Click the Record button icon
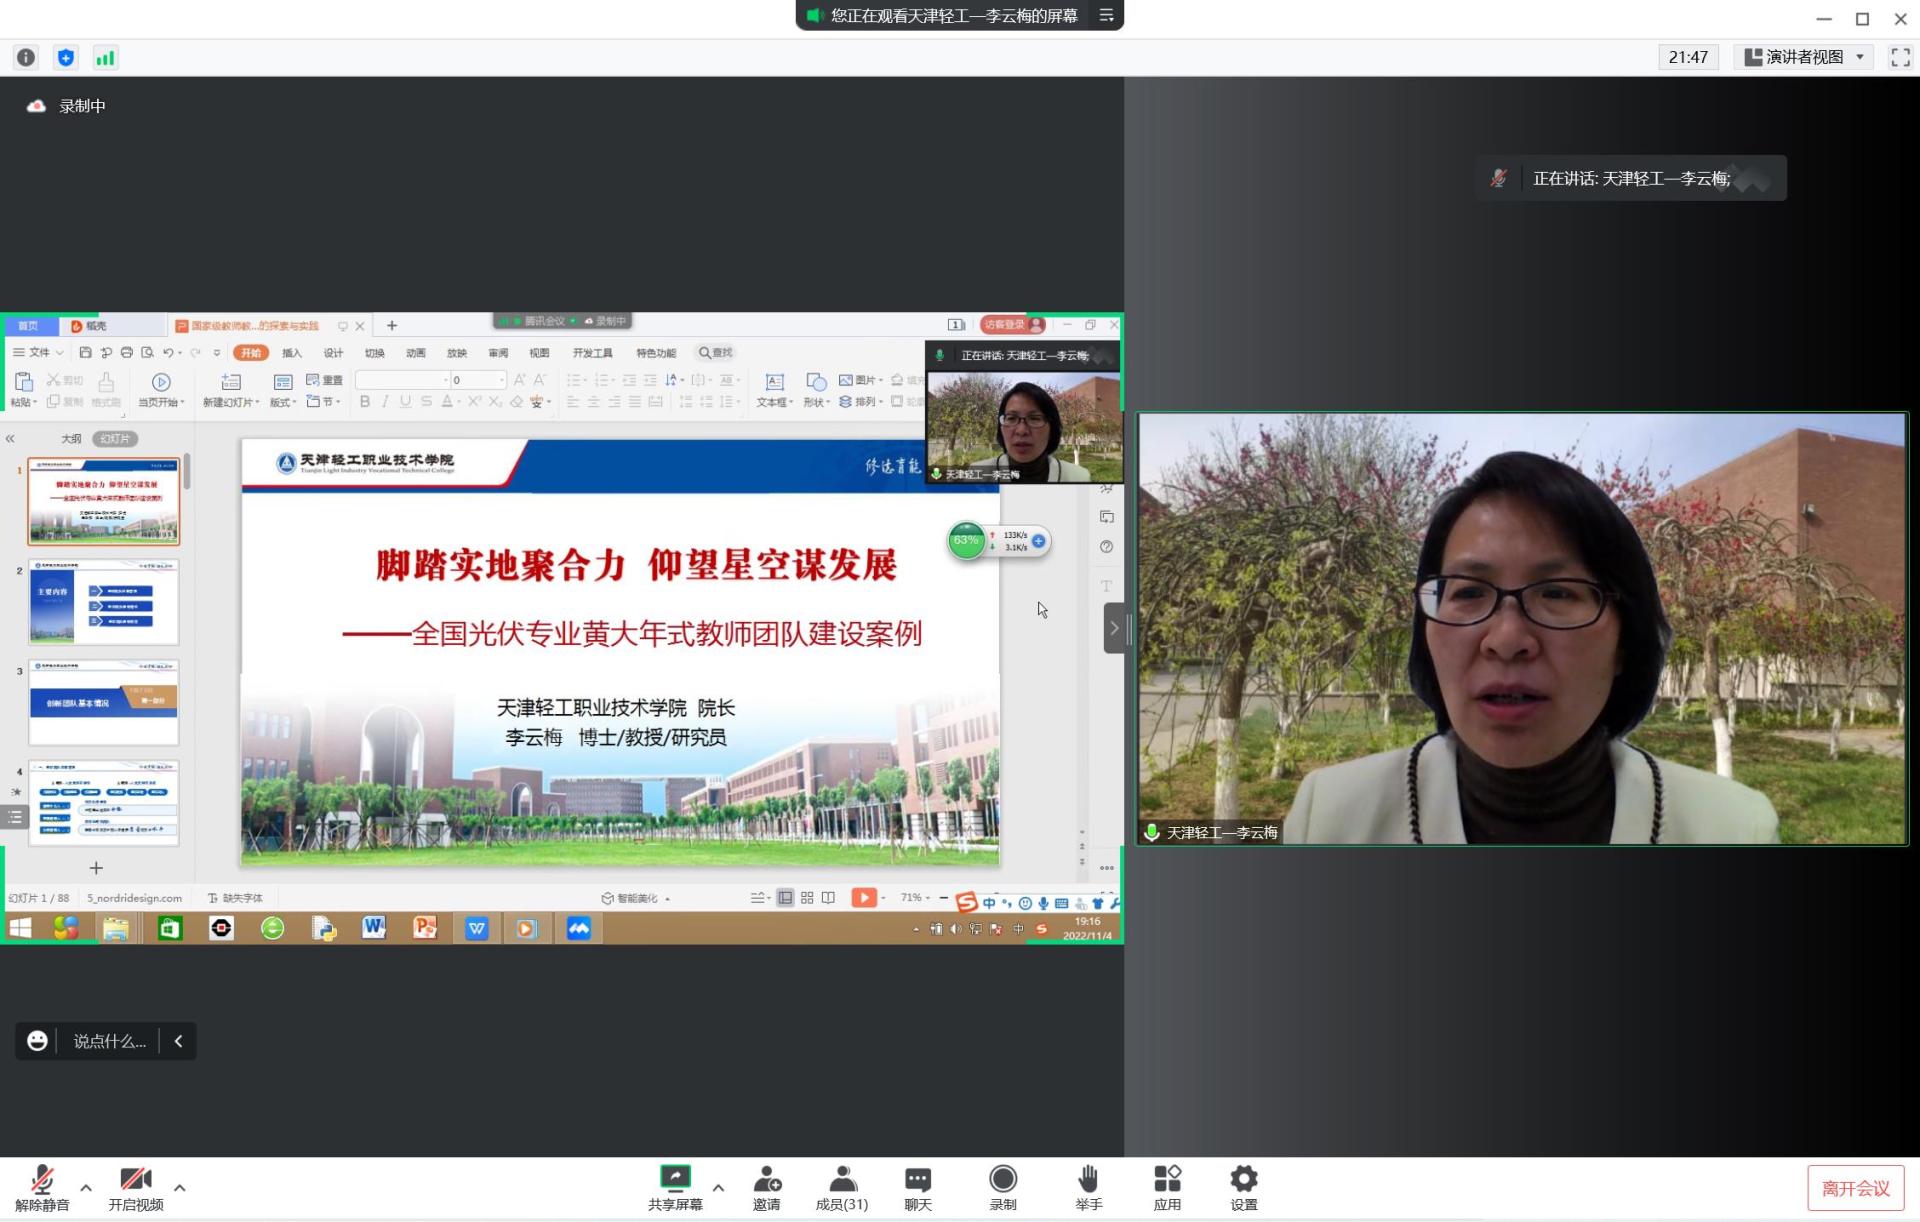This screenshot has height=1222, width=1920. pyautogui.click(x=1002, y=1180)
